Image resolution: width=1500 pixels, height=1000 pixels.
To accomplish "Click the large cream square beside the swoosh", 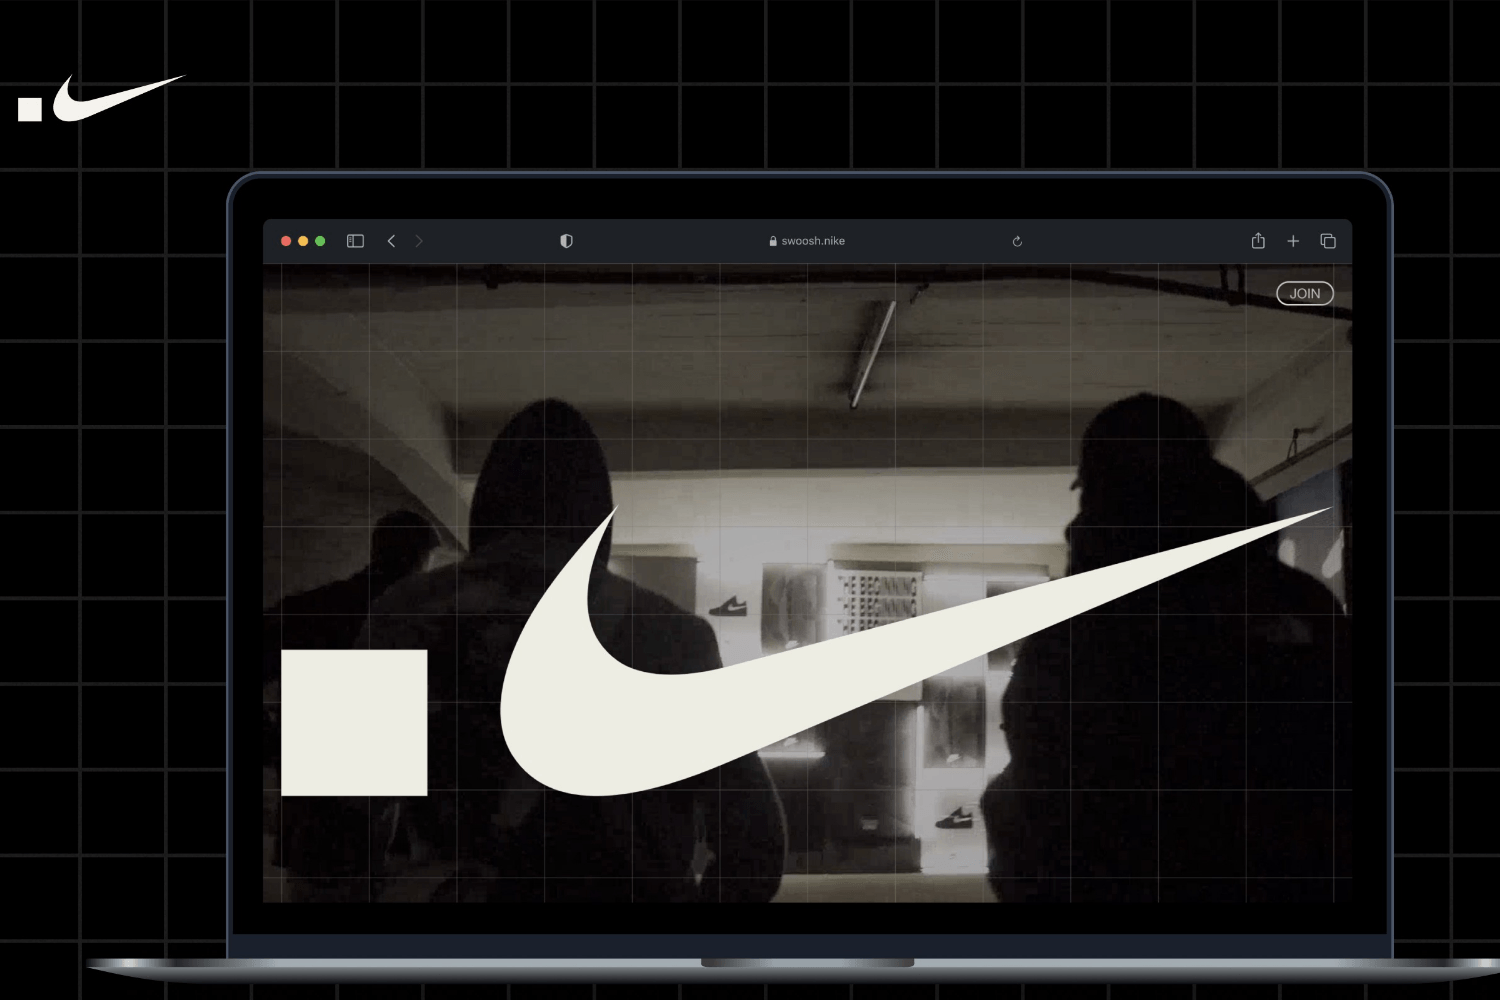I will [354, 722].
